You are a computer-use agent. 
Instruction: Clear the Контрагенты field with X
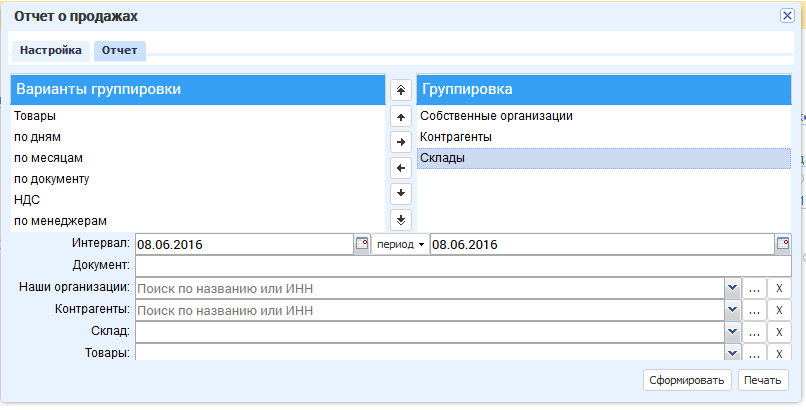click(x=779, y=310)
